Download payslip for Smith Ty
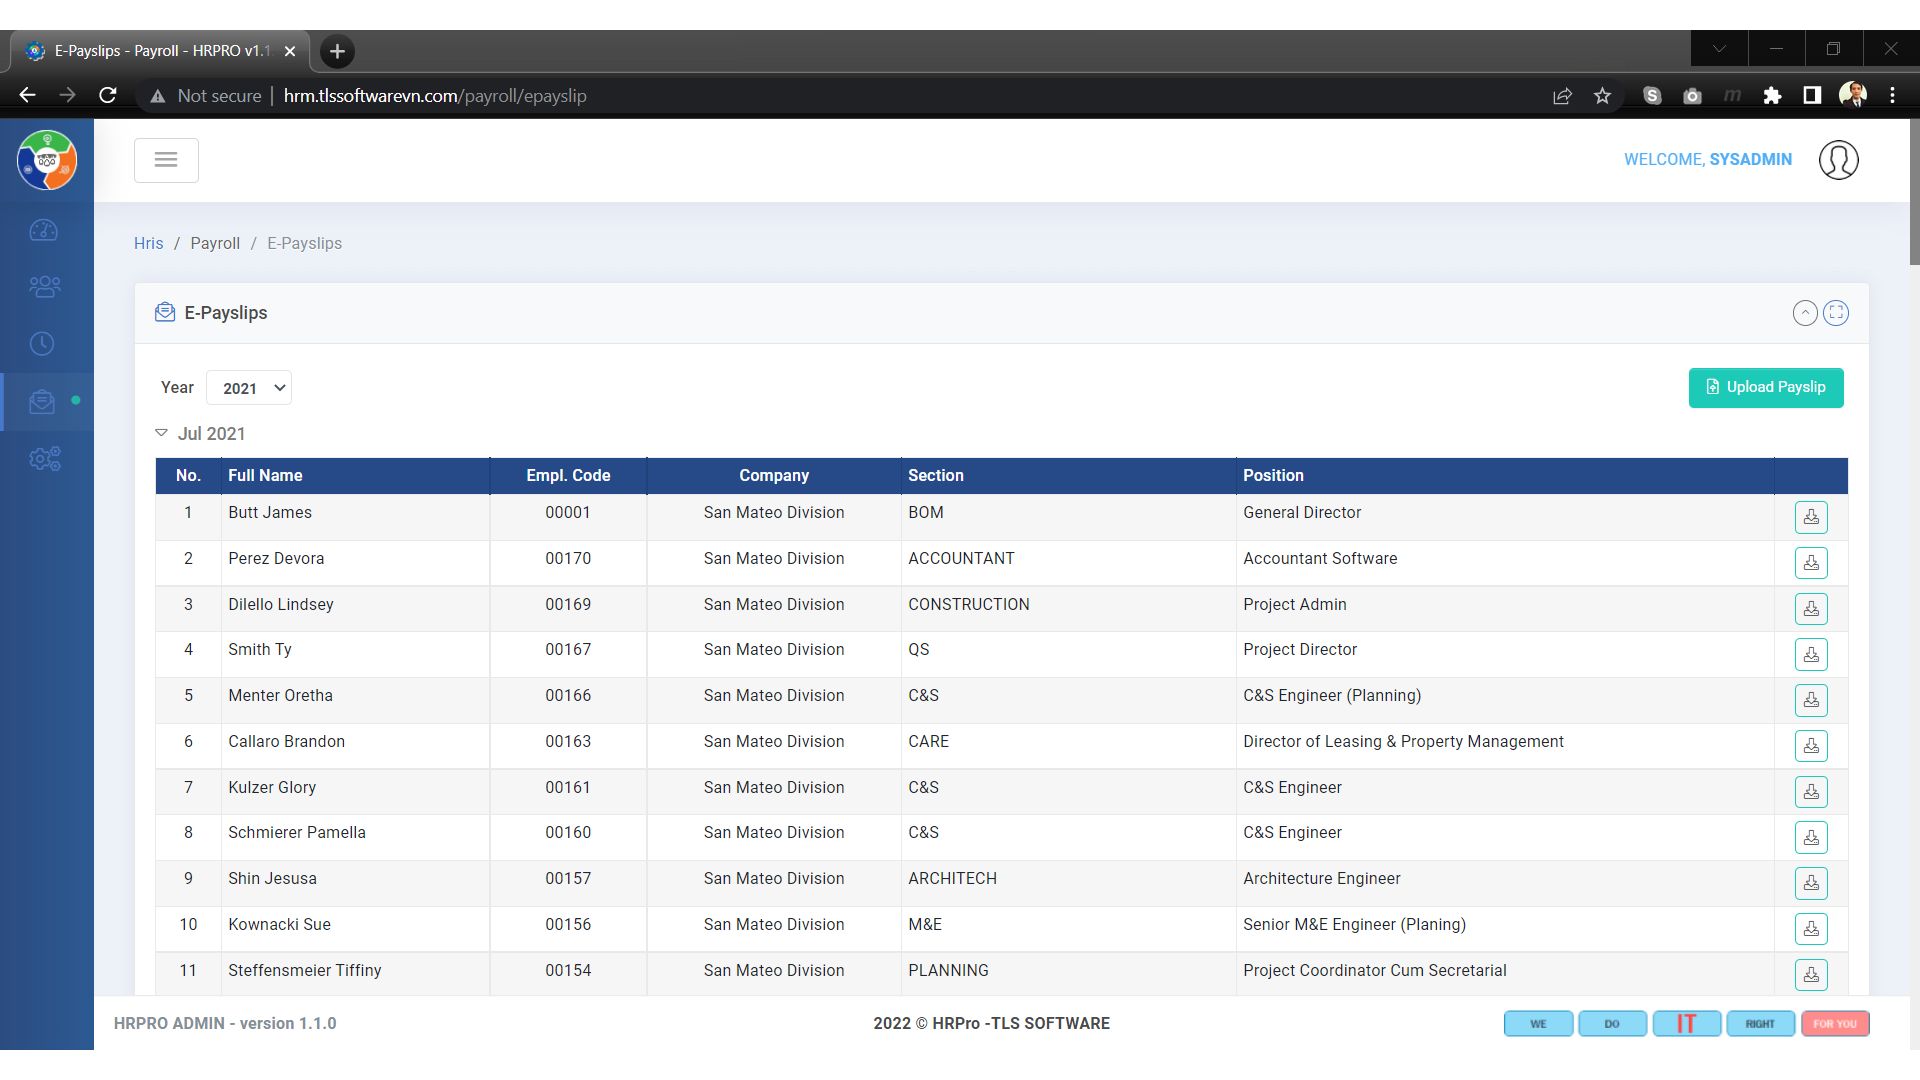1920x1080 pixels. tap(1810, 654)
